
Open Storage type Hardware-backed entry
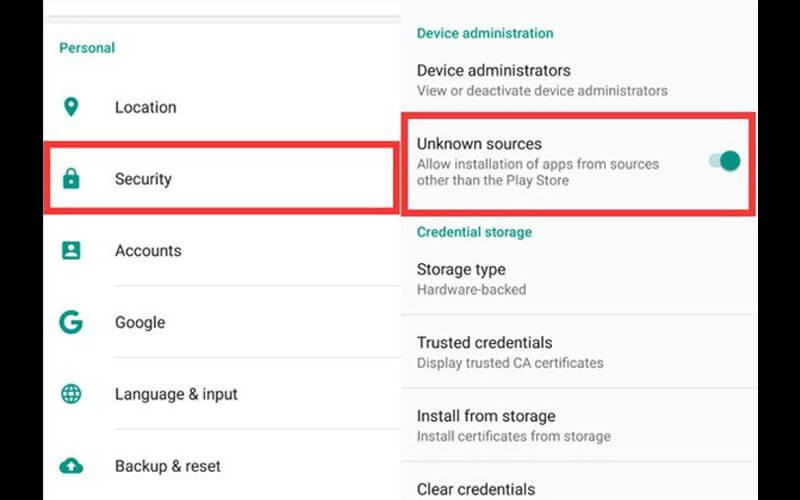click(579, 279)
